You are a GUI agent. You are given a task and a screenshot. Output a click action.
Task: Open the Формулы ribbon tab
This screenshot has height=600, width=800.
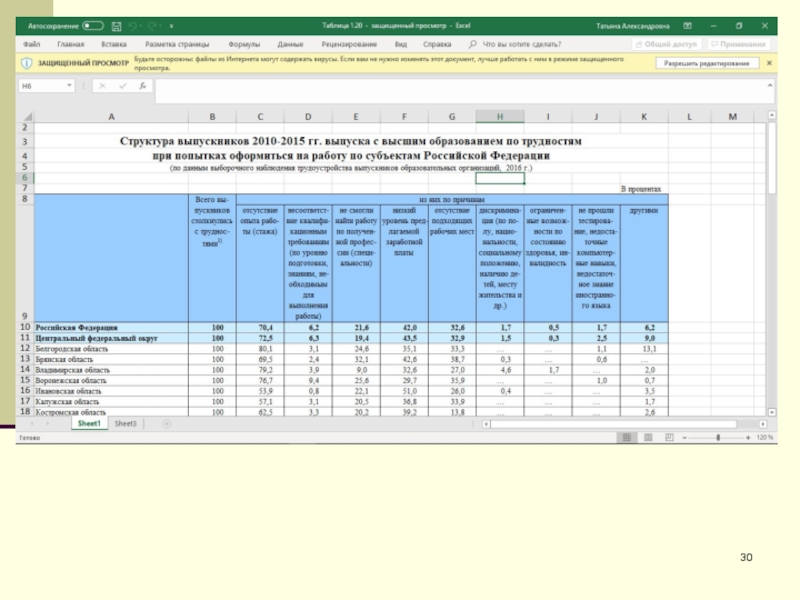click(x=244, y=44)
